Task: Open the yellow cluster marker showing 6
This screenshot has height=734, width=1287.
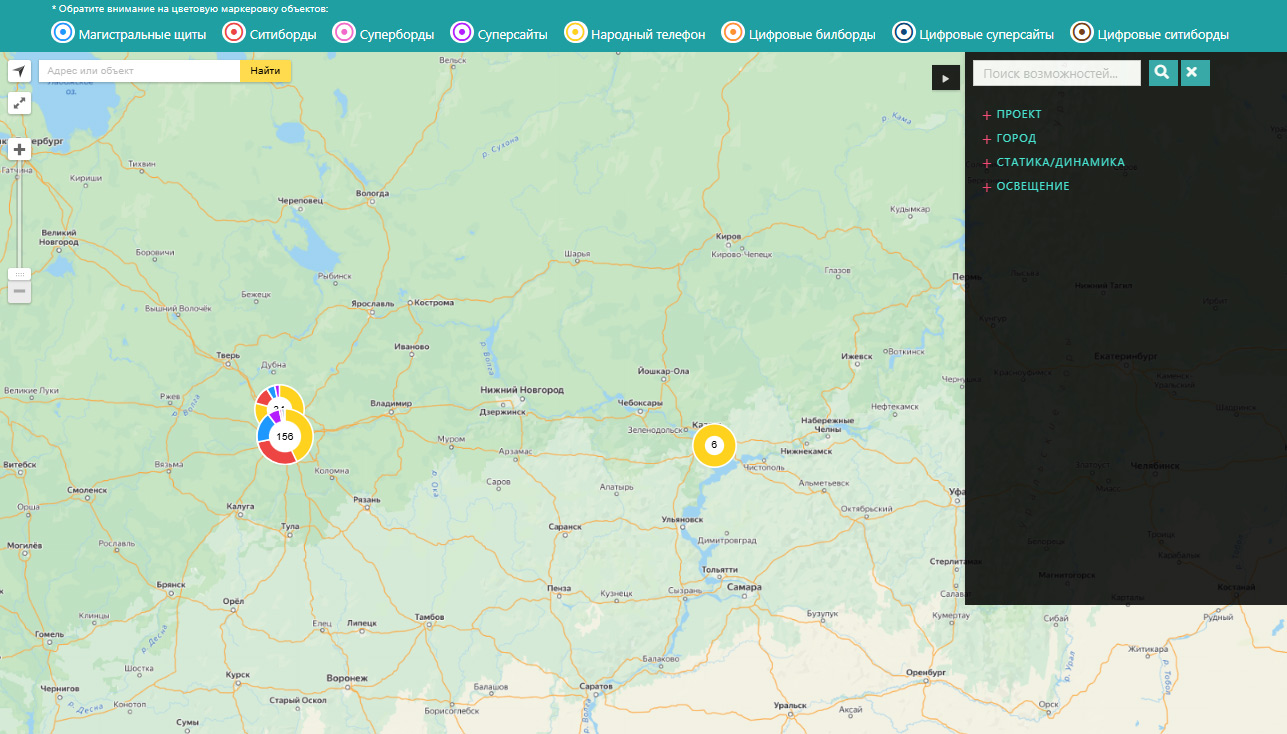Action: point(714,445)
